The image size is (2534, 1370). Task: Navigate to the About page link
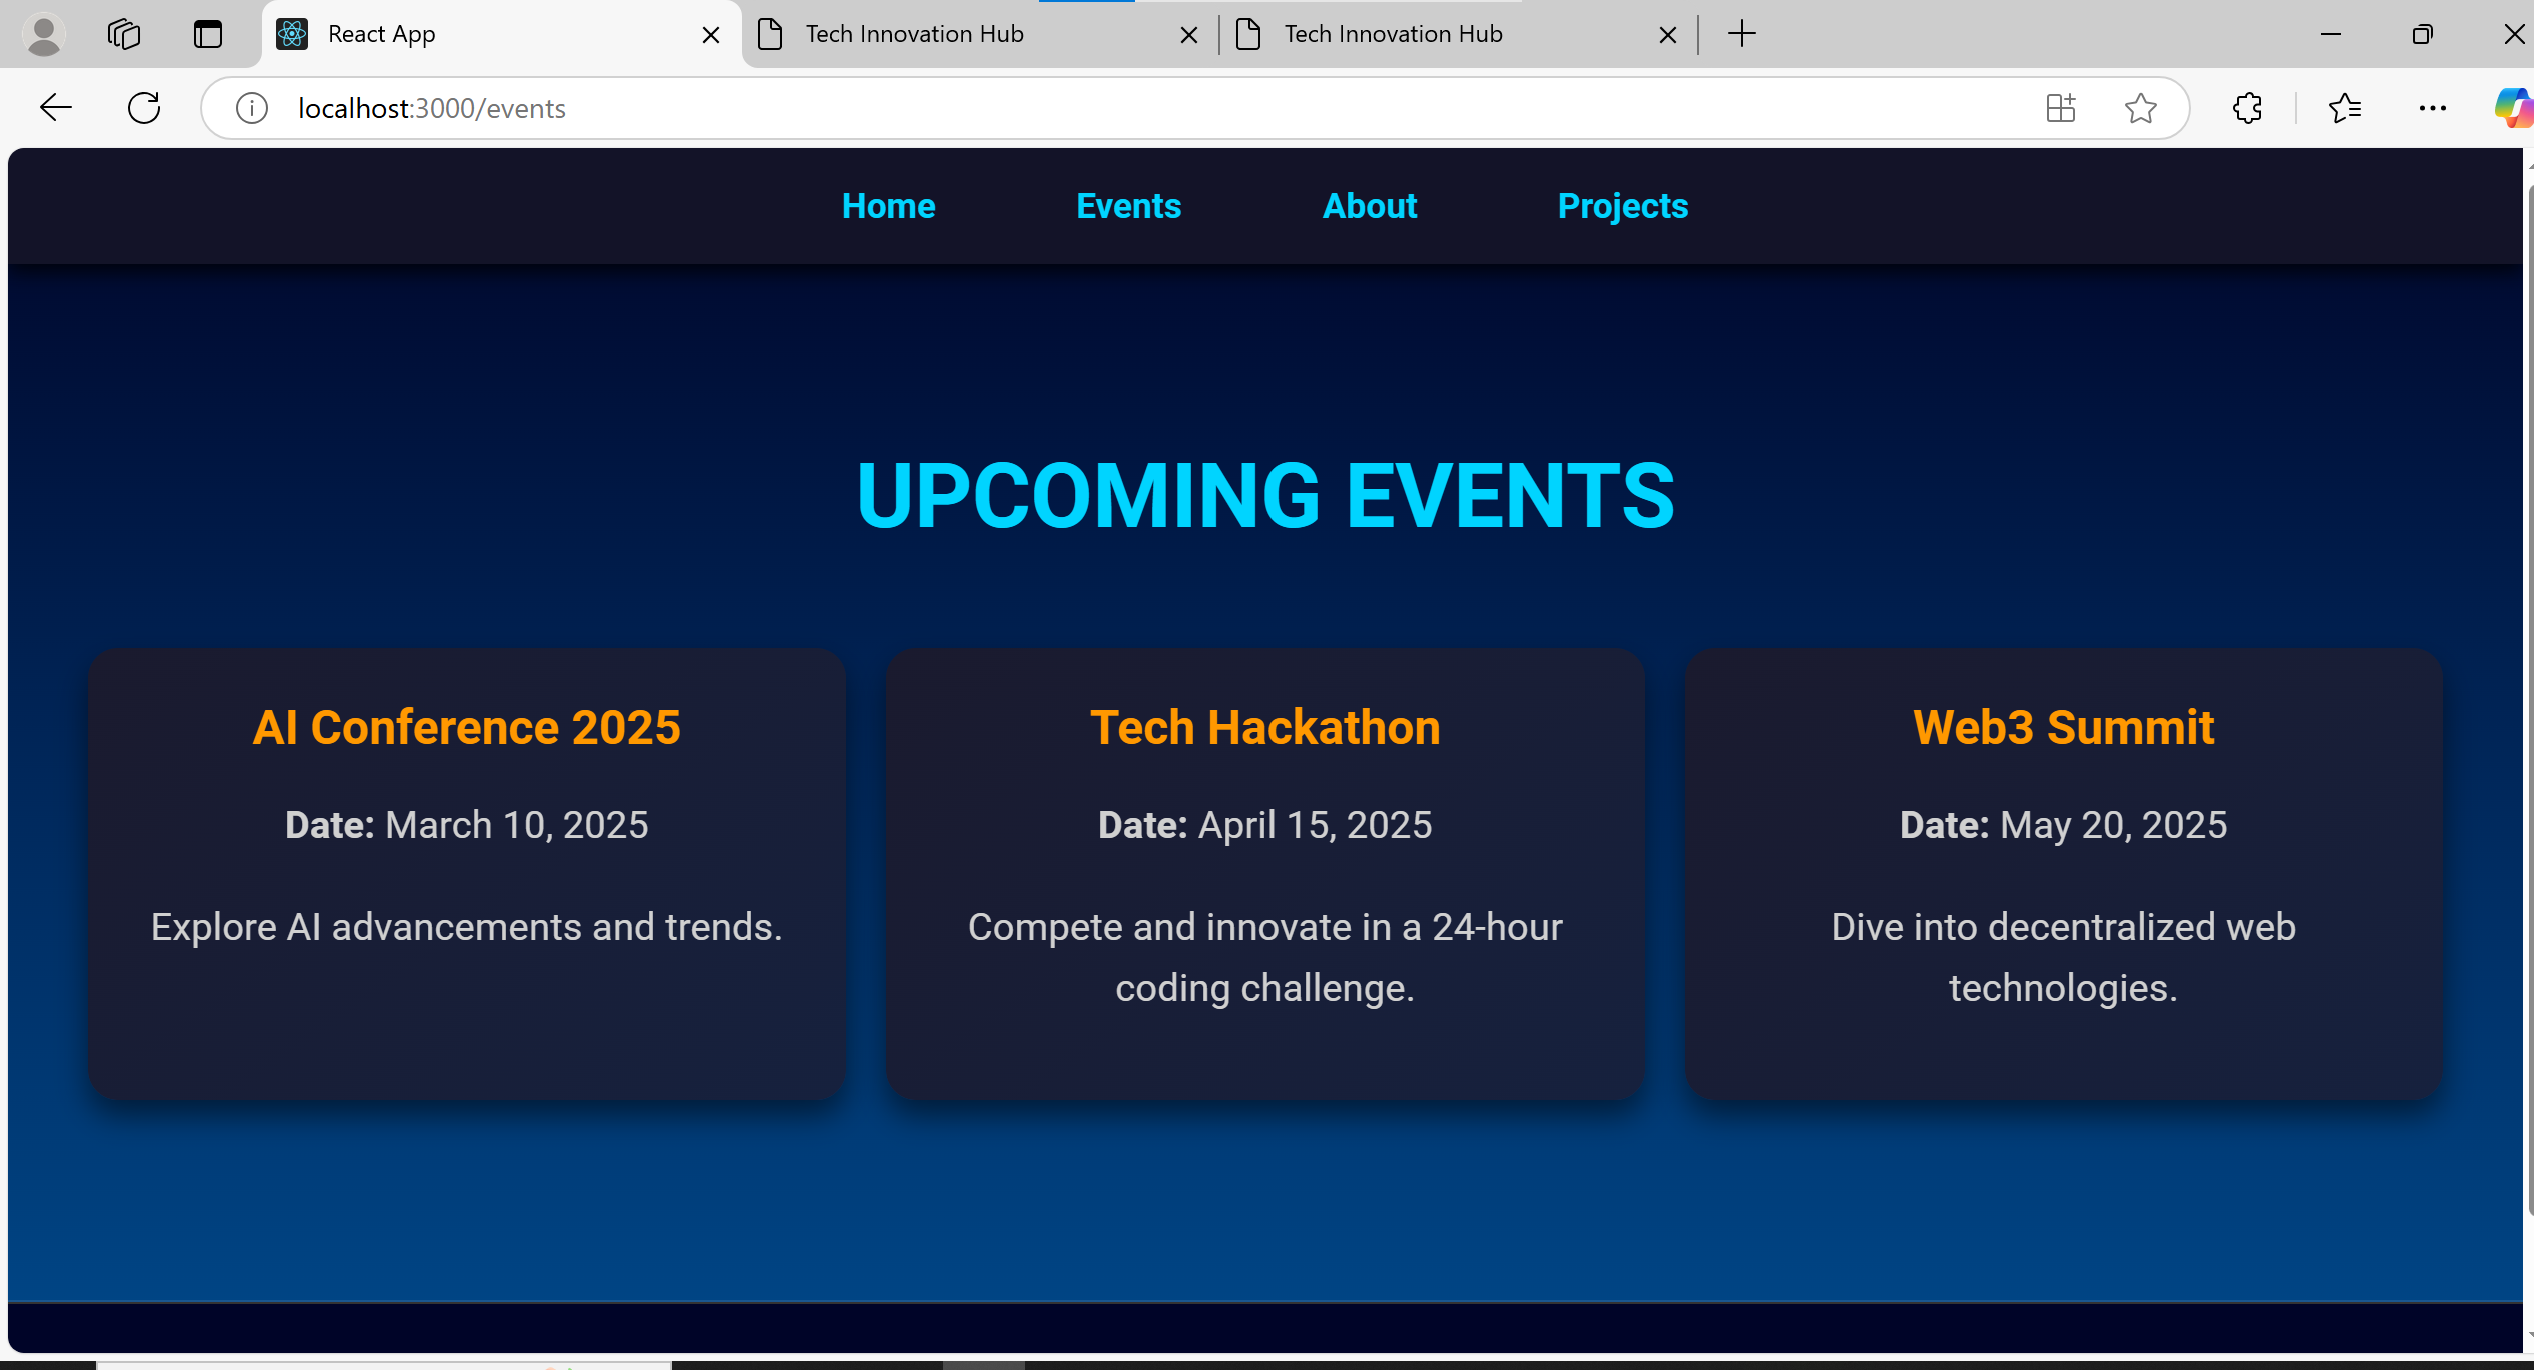[1369, 206]
